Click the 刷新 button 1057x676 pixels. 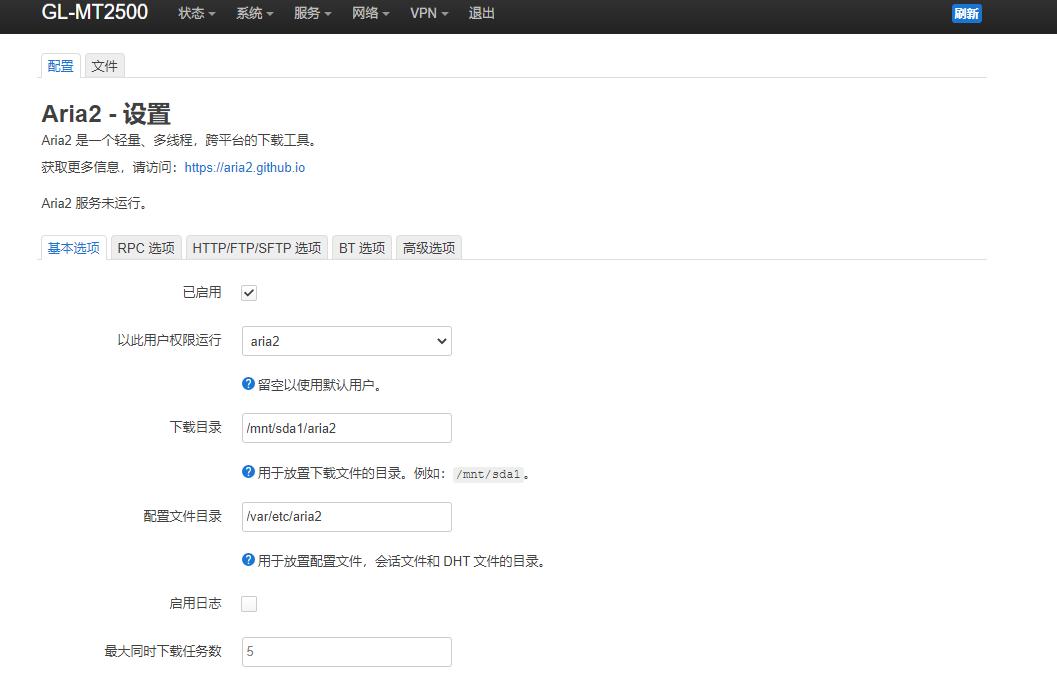point(966,13)
